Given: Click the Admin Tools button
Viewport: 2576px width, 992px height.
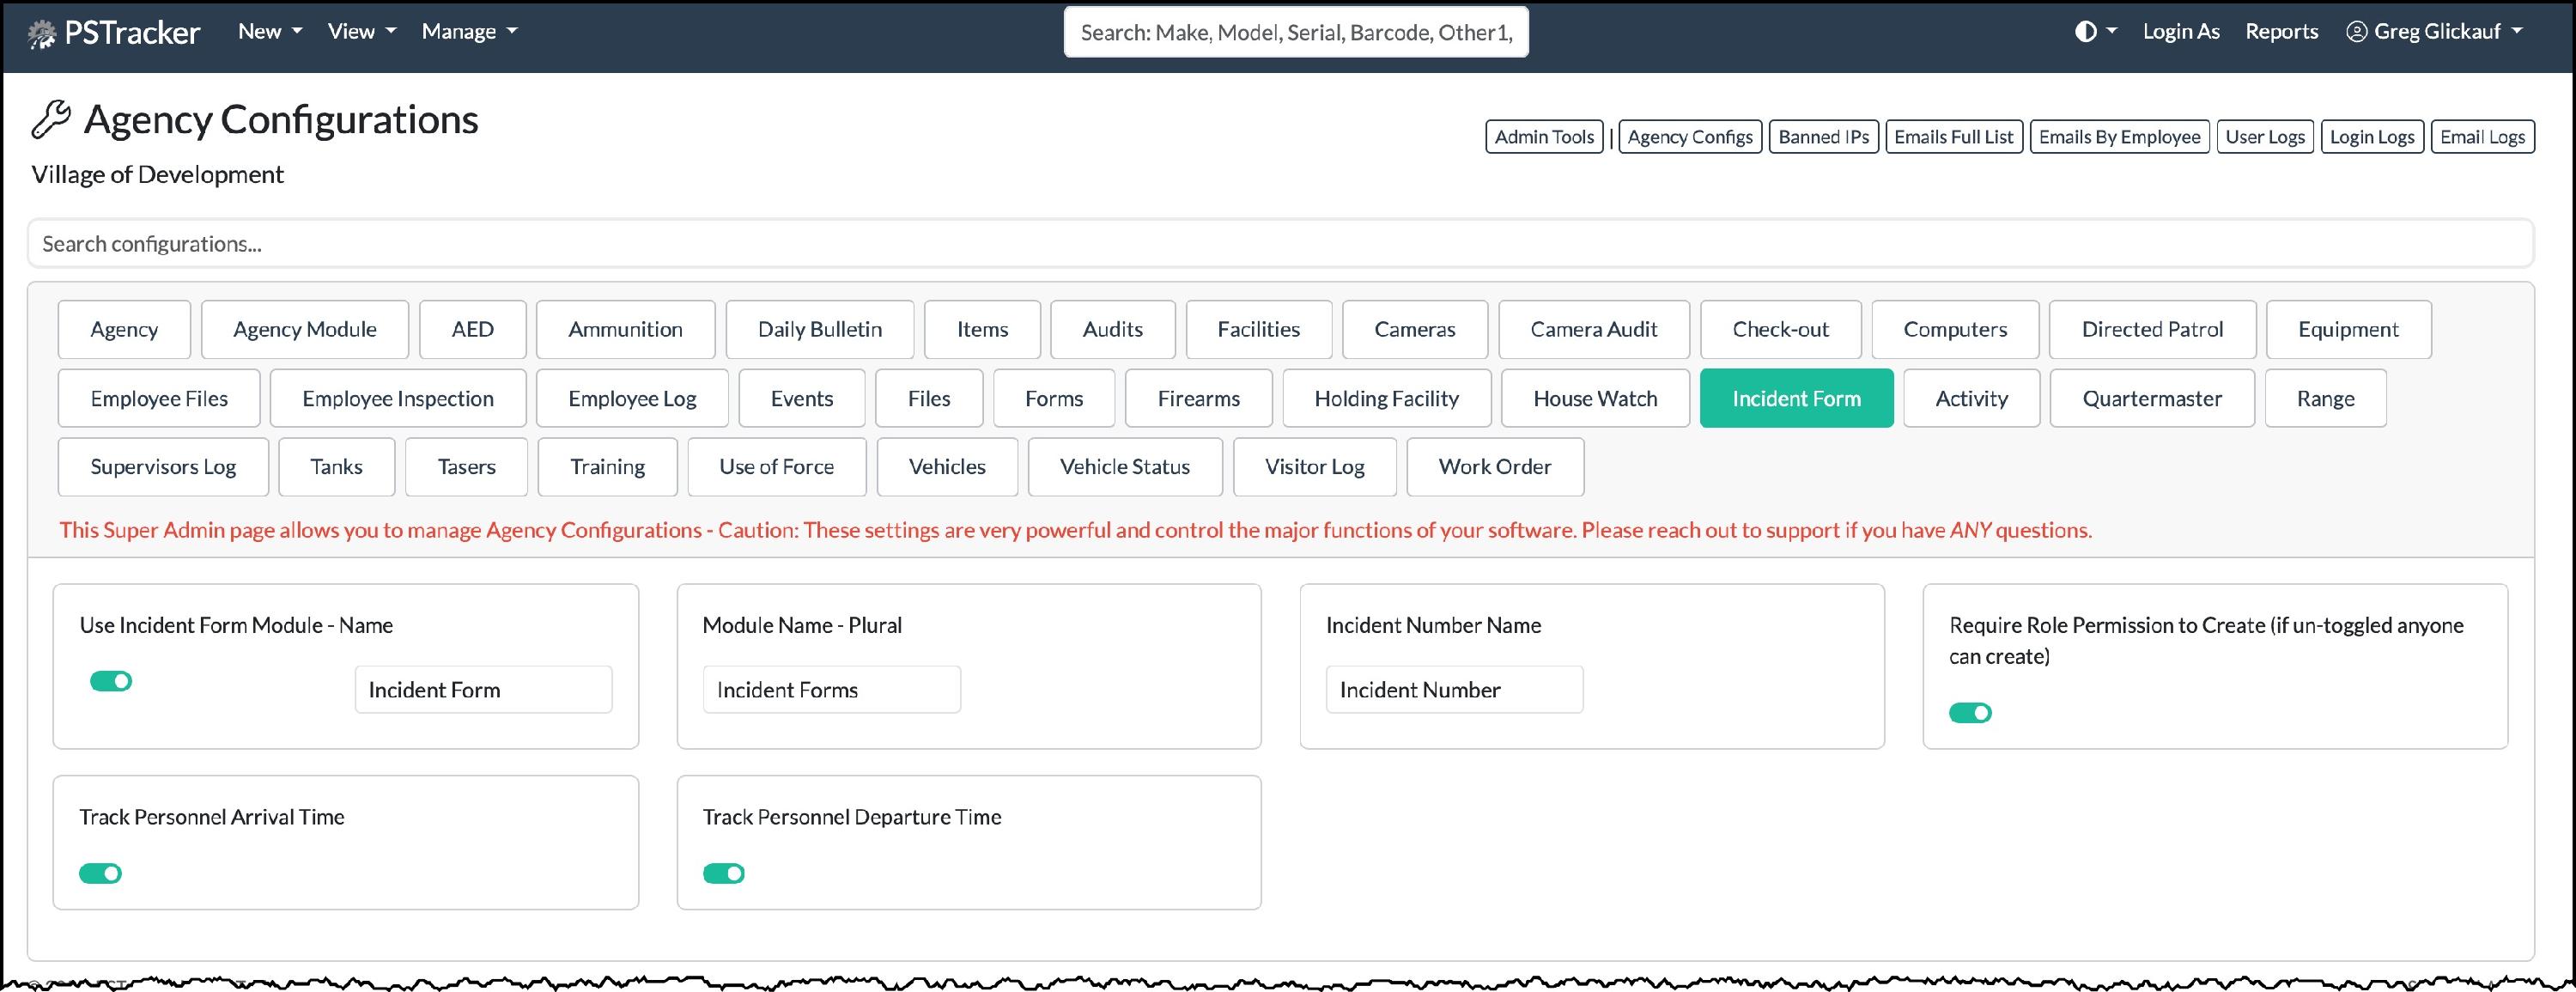Looking at the screenshot, I should (x=1545, y=137).
